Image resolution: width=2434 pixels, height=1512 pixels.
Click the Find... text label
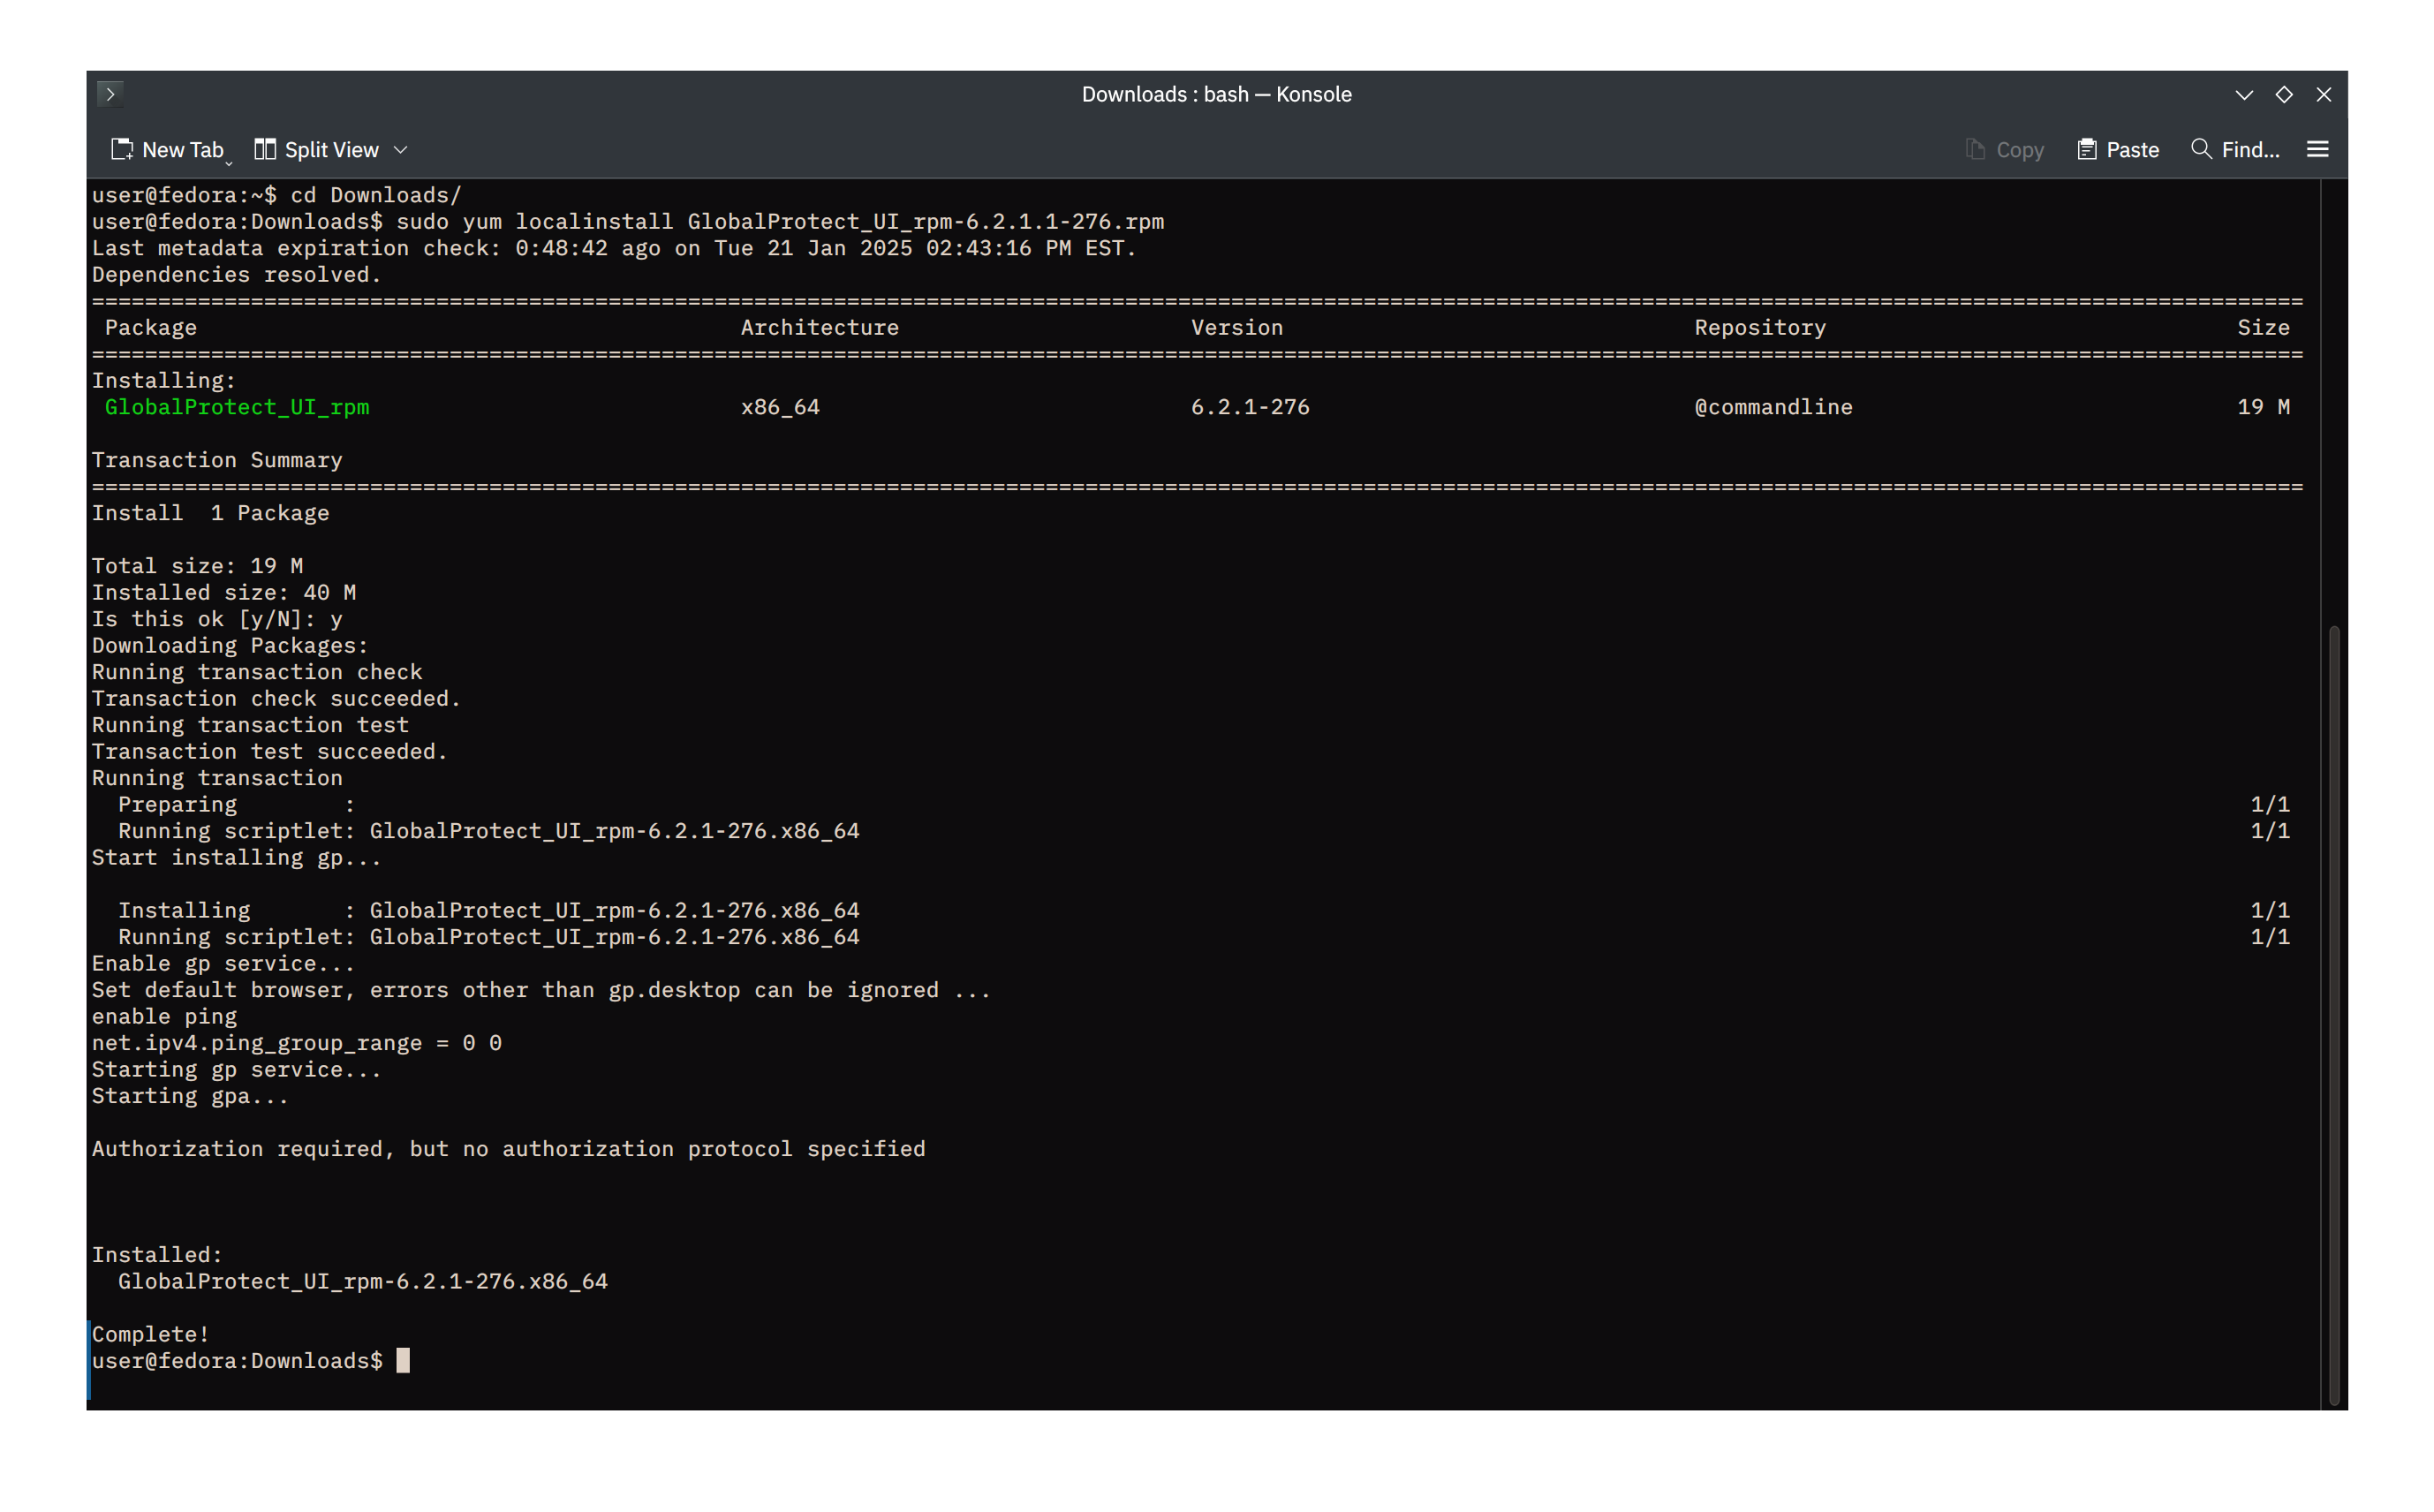coord(2251,150)
